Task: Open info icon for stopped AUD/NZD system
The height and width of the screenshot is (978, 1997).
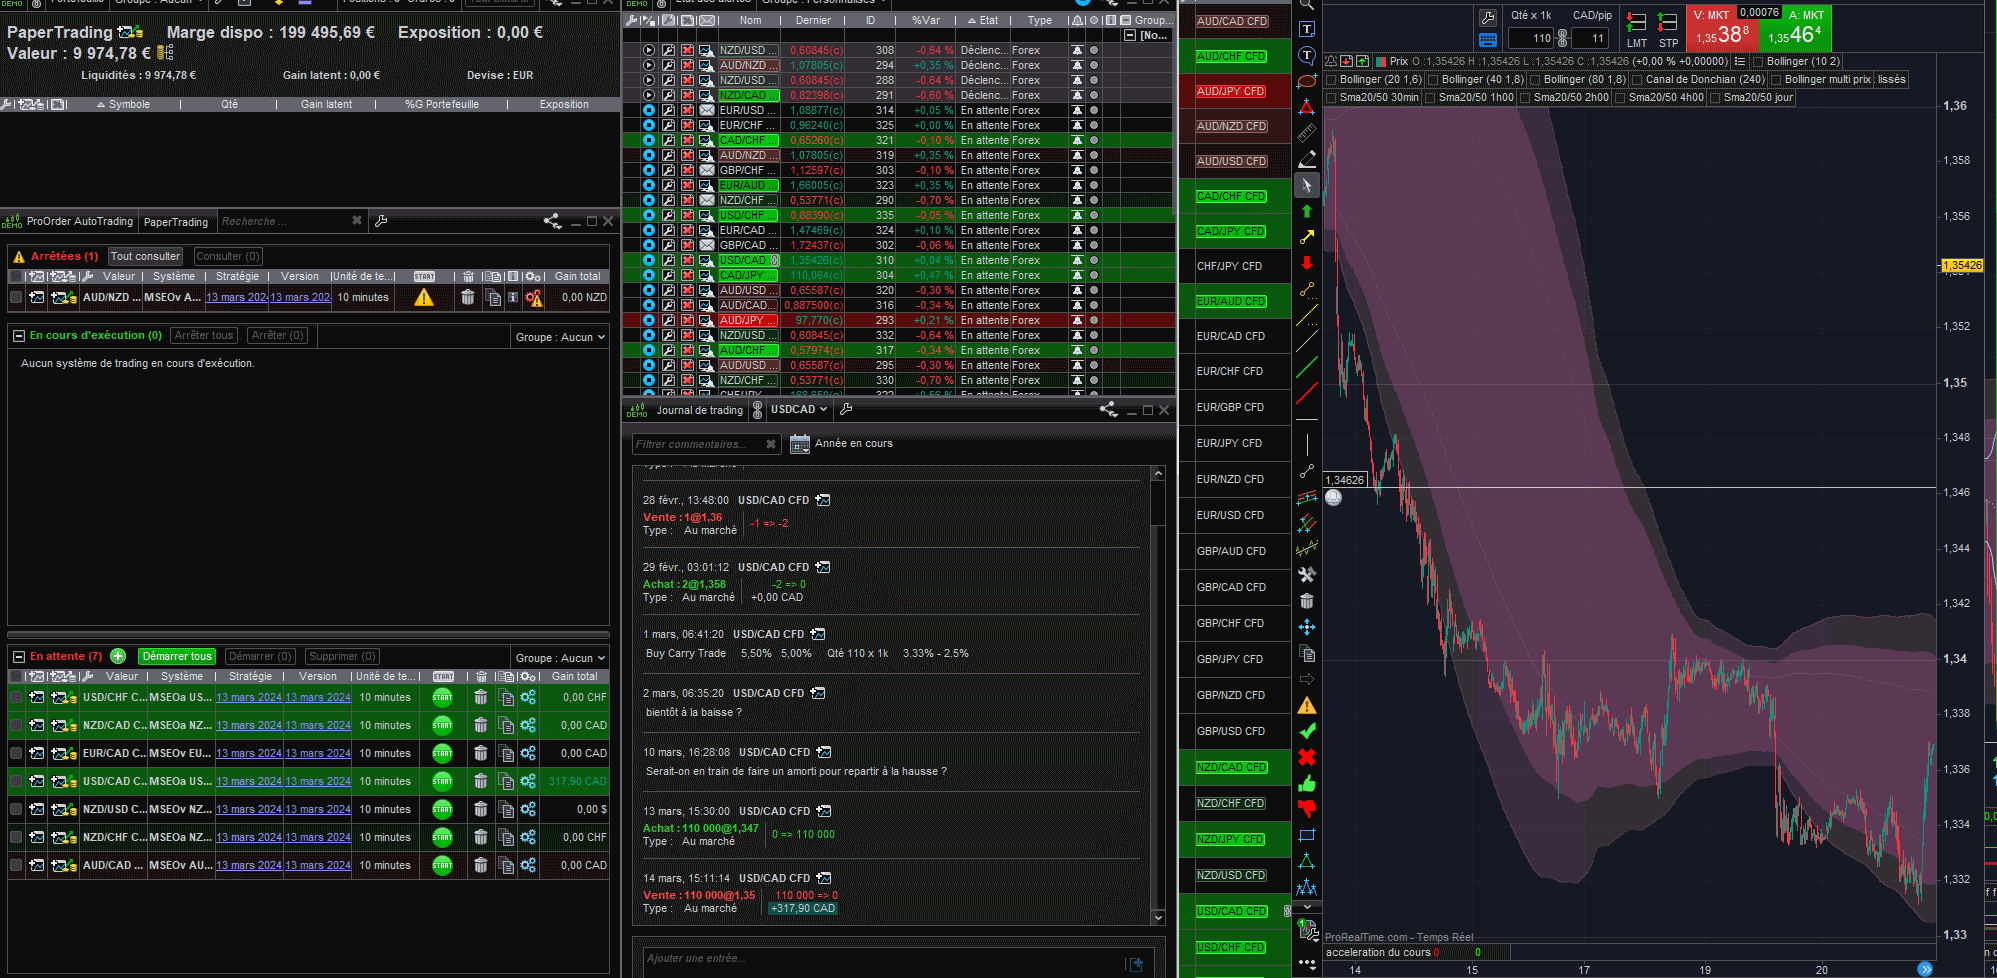Action: pos(513,297)
